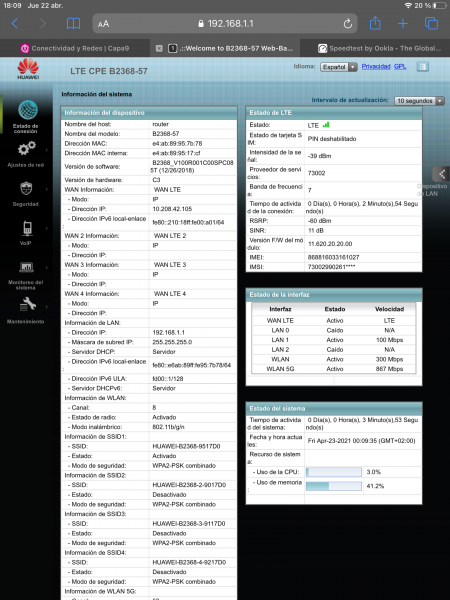Select firmware version 11.620.20.20.00

[x=330, y=244]
